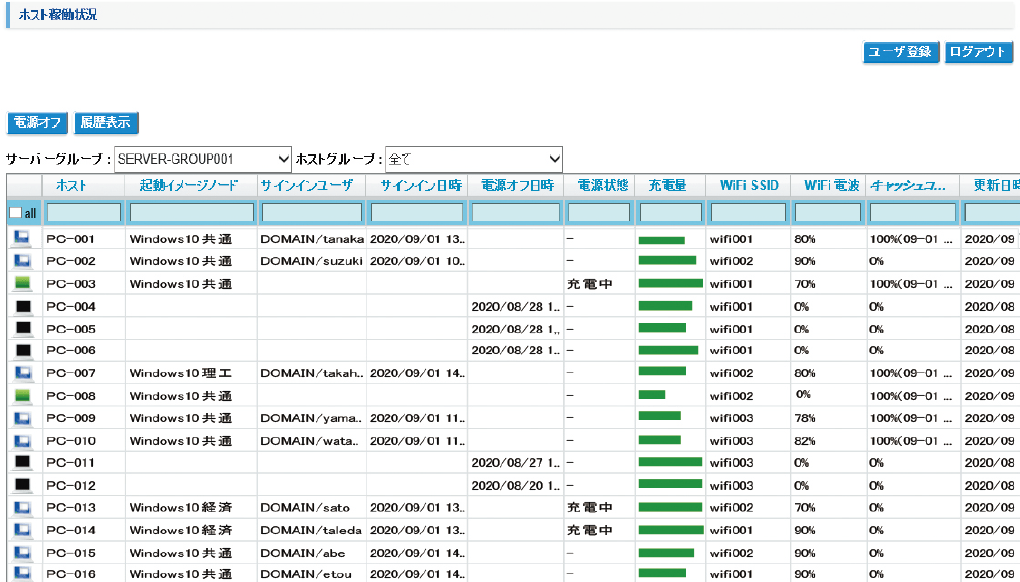Screen dimensions: 1020x582
Task: Sort by 電源状態 column header
Action: coord(603,185)
